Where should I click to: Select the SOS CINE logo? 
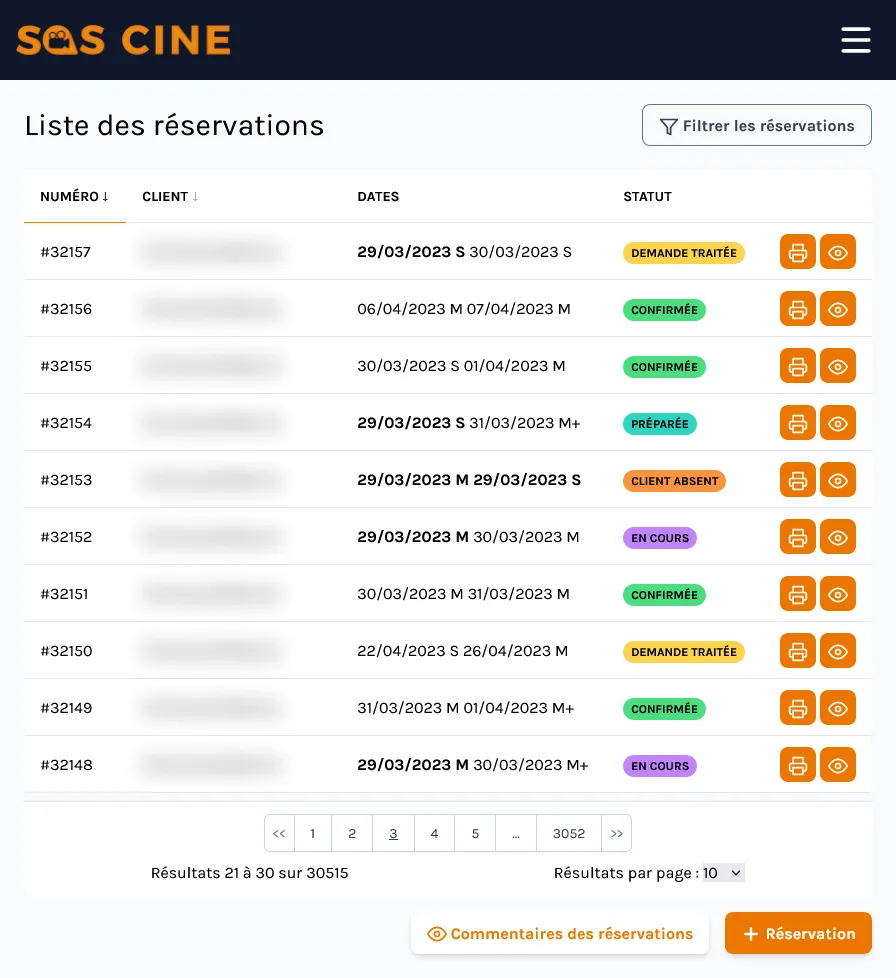tap(123, 40)
